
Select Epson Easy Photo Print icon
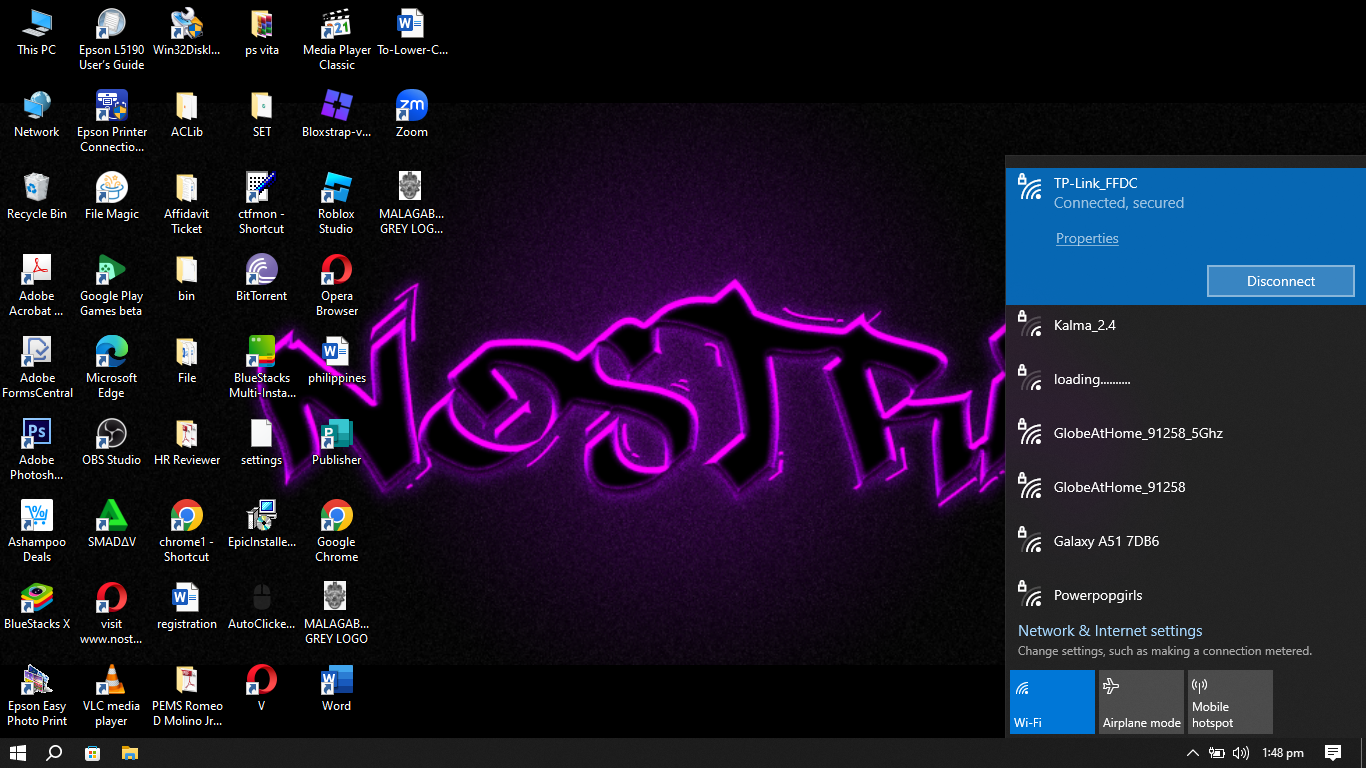click(x=37, y=696)
